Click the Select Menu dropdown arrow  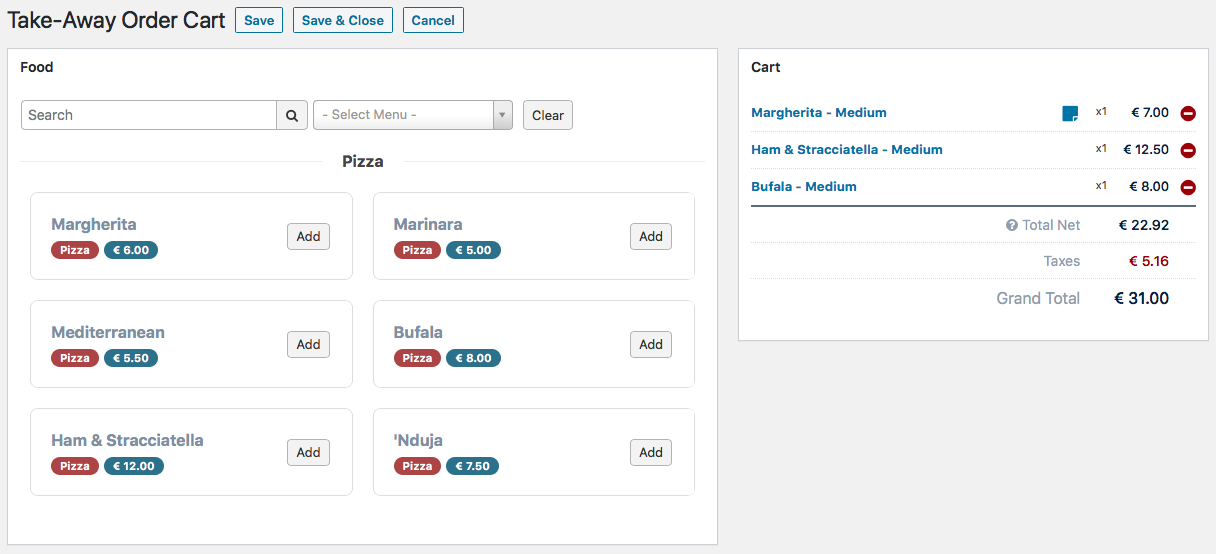point(503,115)
